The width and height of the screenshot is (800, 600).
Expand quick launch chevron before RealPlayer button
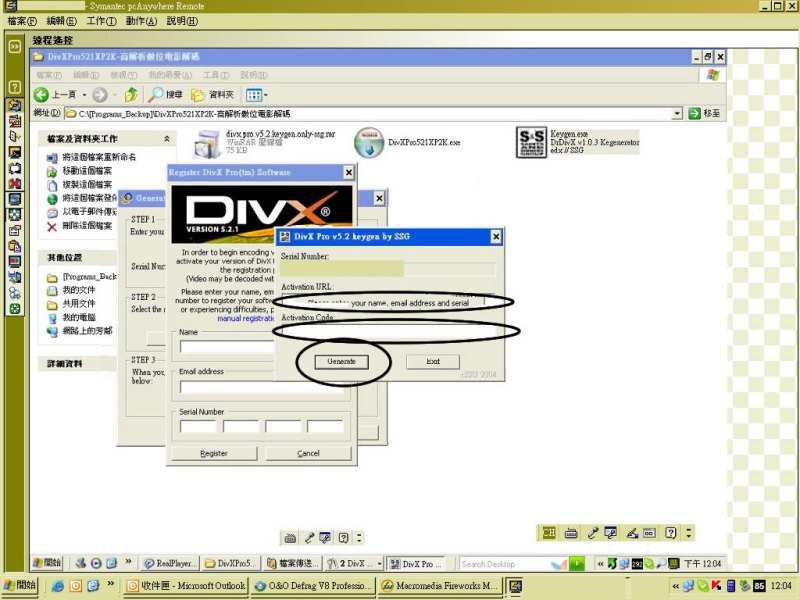[x=128, y=561]
